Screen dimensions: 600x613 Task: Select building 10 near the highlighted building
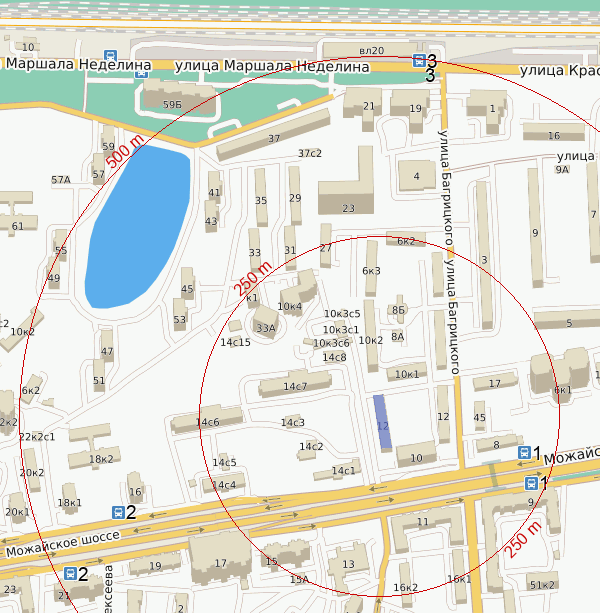point(416,458)
